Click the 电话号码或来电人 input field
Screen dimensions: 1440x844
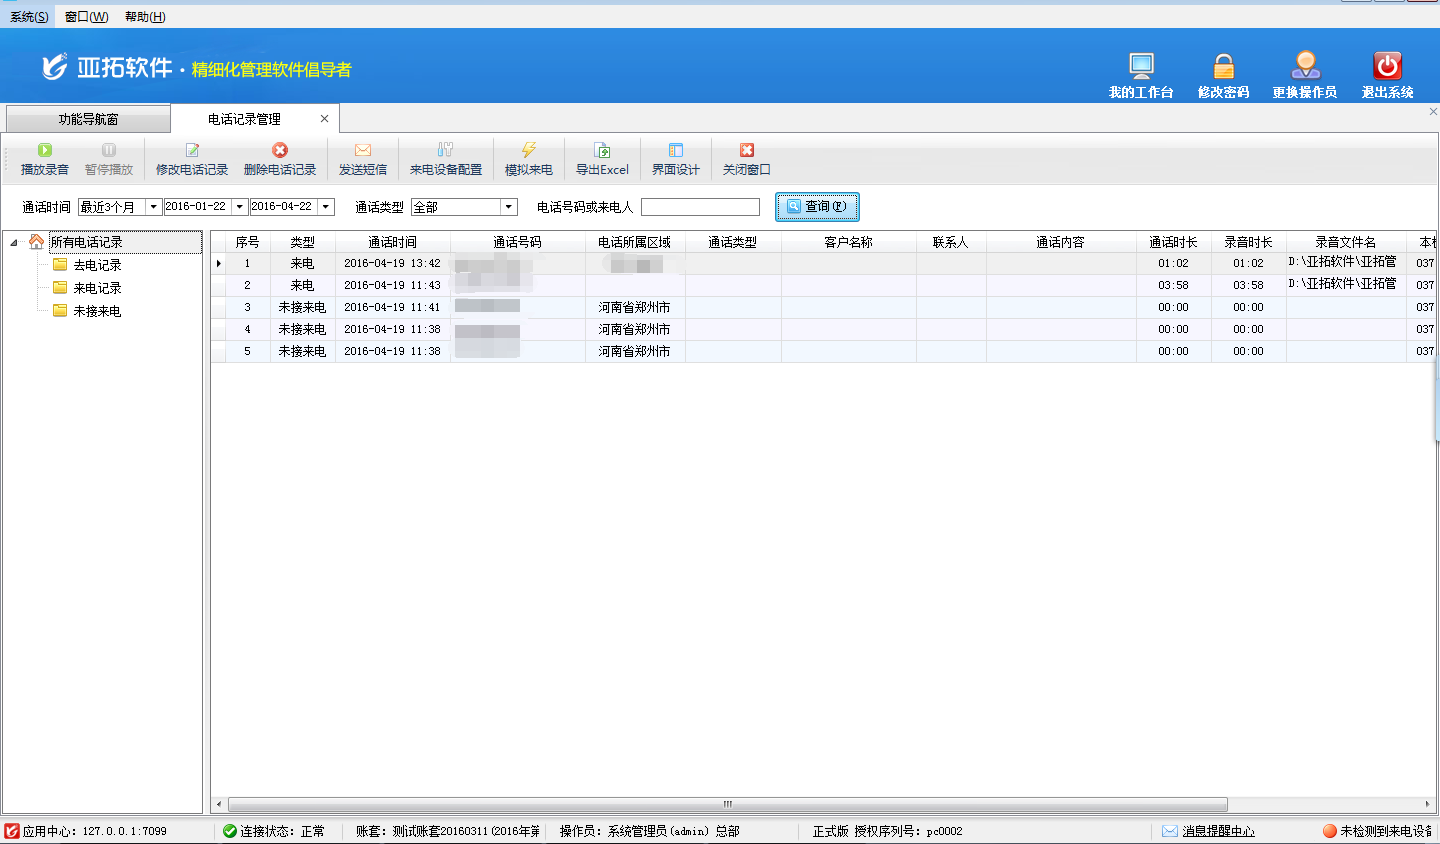pyautogui.click(x=700, y=207)
